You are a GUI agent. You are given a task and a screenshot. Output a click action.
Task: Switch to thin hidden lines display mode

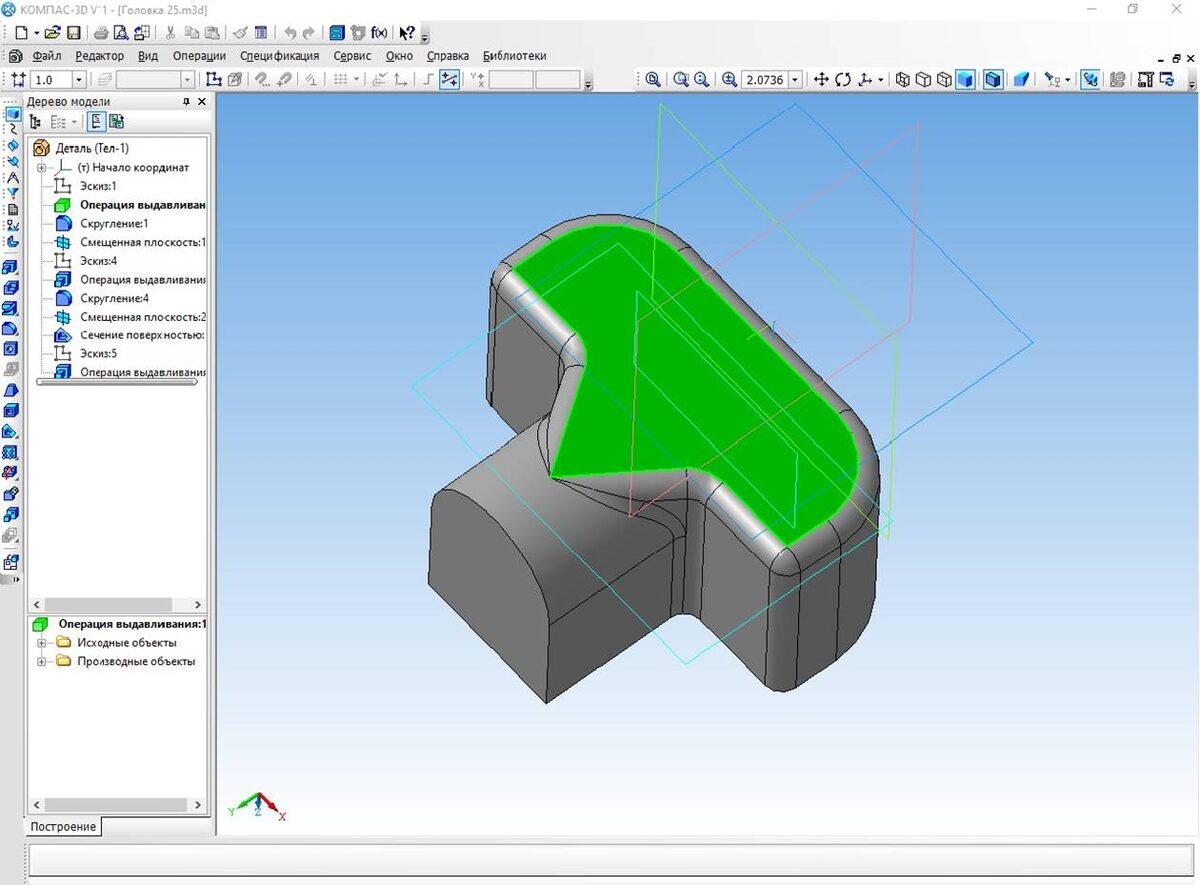pos(944,79)
